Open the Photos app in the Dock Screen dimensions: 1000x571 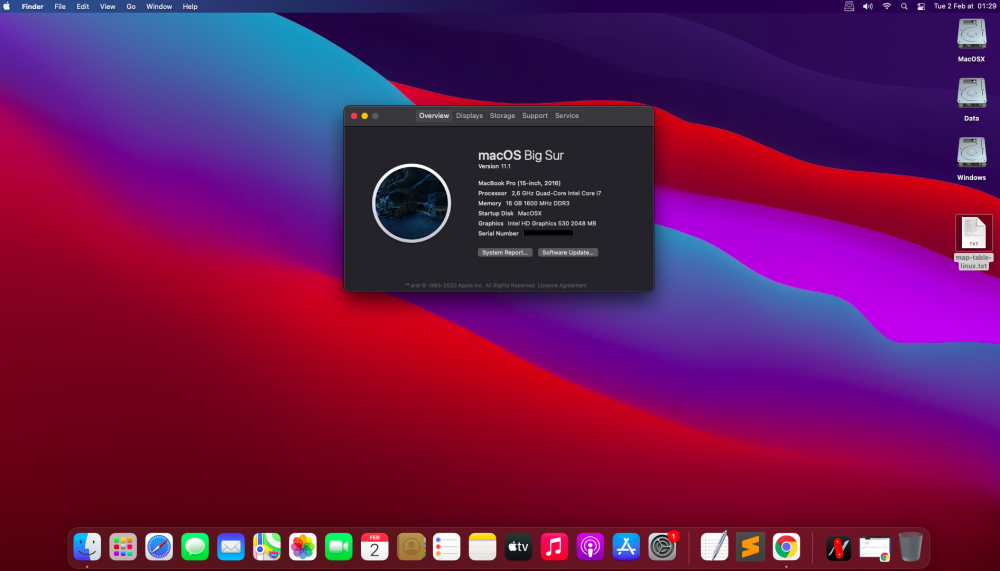click(303, 547)
